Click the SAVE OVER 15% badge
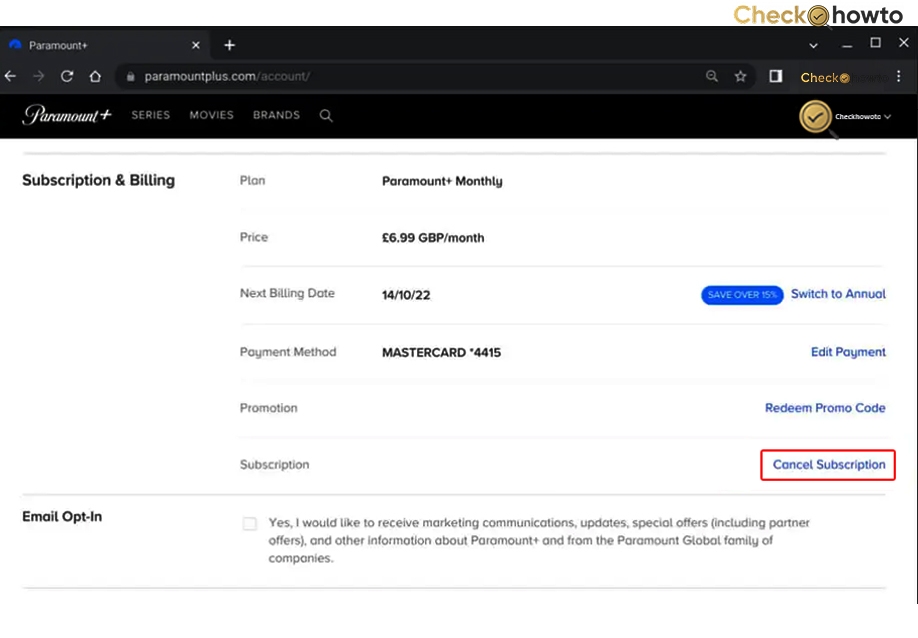 point(742,295)
